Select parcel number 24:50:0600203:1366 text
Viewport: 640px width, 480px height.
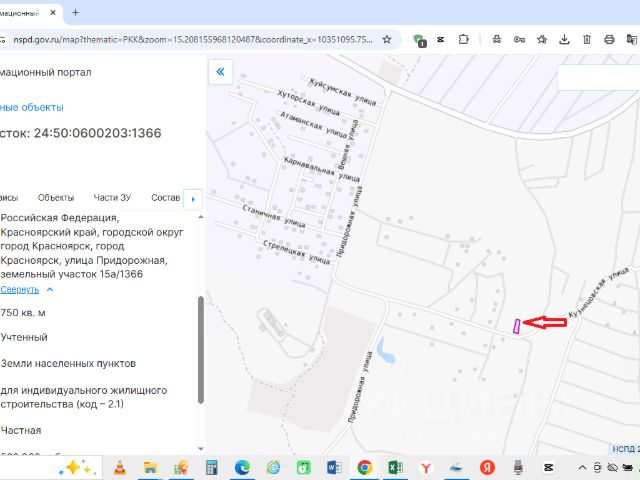click(98, 133)
